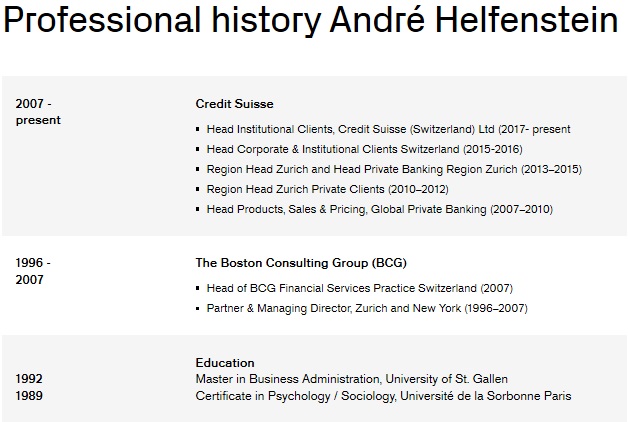
Task: Click the 1989 year label
Action: click(x=29, y=396)
